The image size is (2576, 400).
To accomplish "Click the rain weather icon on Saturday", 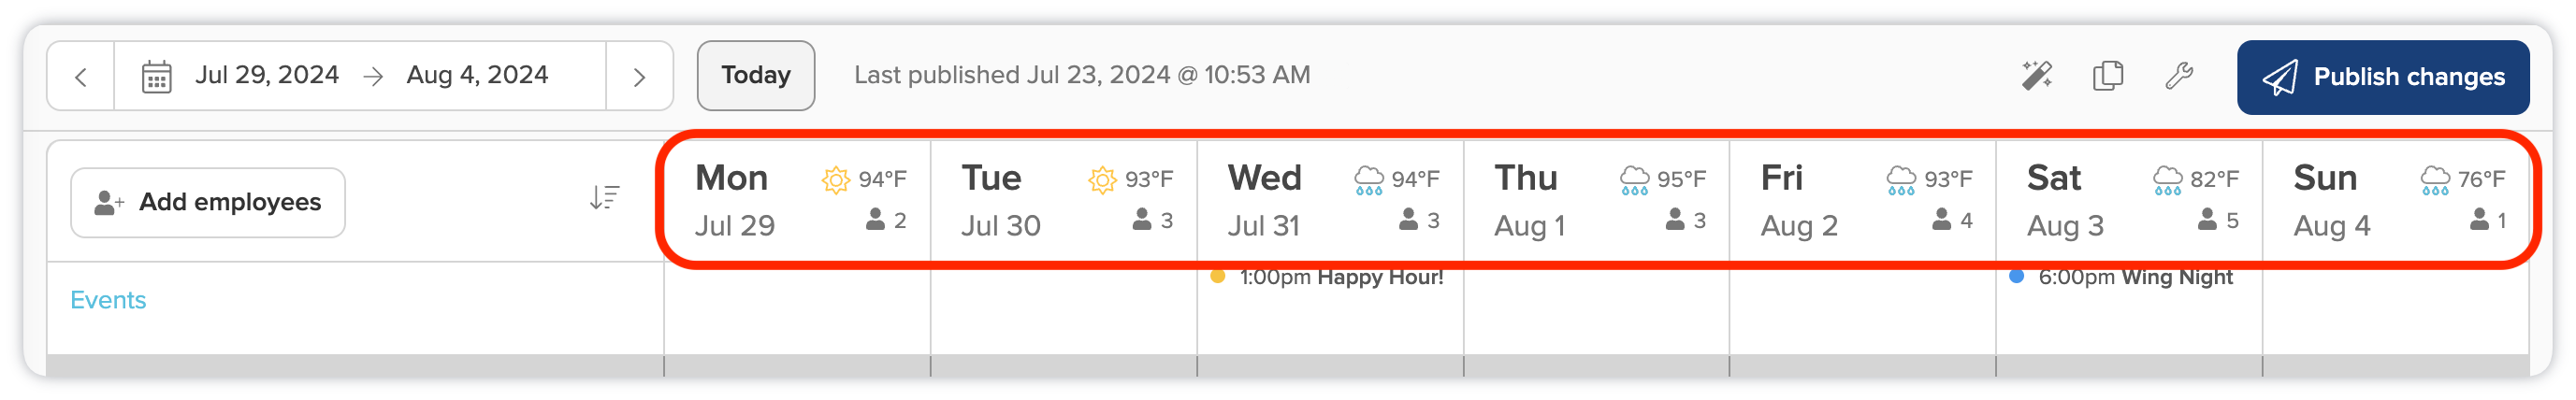I will [x=2167, y=180].
